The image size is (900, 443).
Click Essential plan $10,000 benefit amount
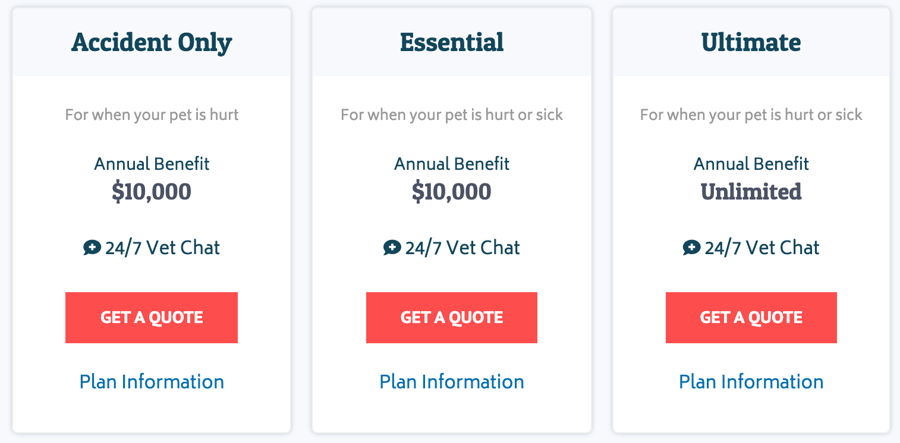click(451, 192)
